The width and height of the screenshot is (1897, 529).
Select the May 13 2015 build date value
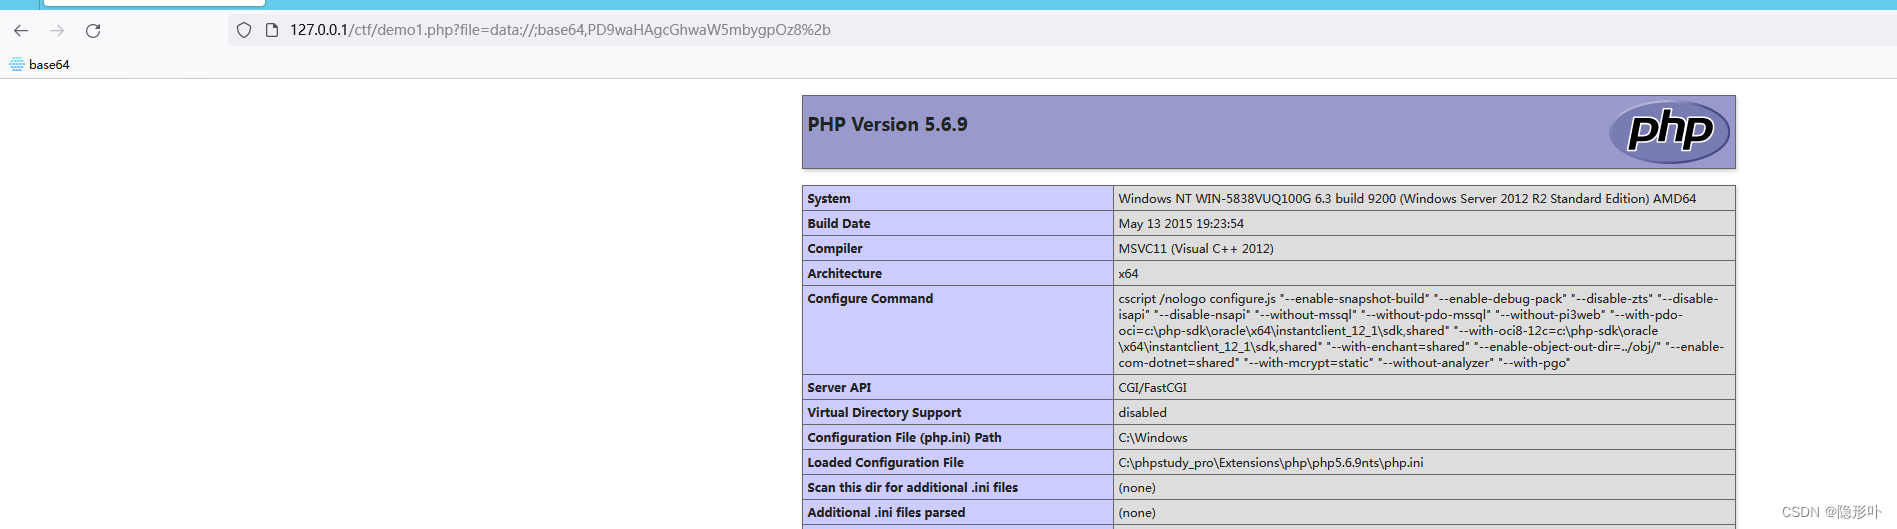[1181, 224]
